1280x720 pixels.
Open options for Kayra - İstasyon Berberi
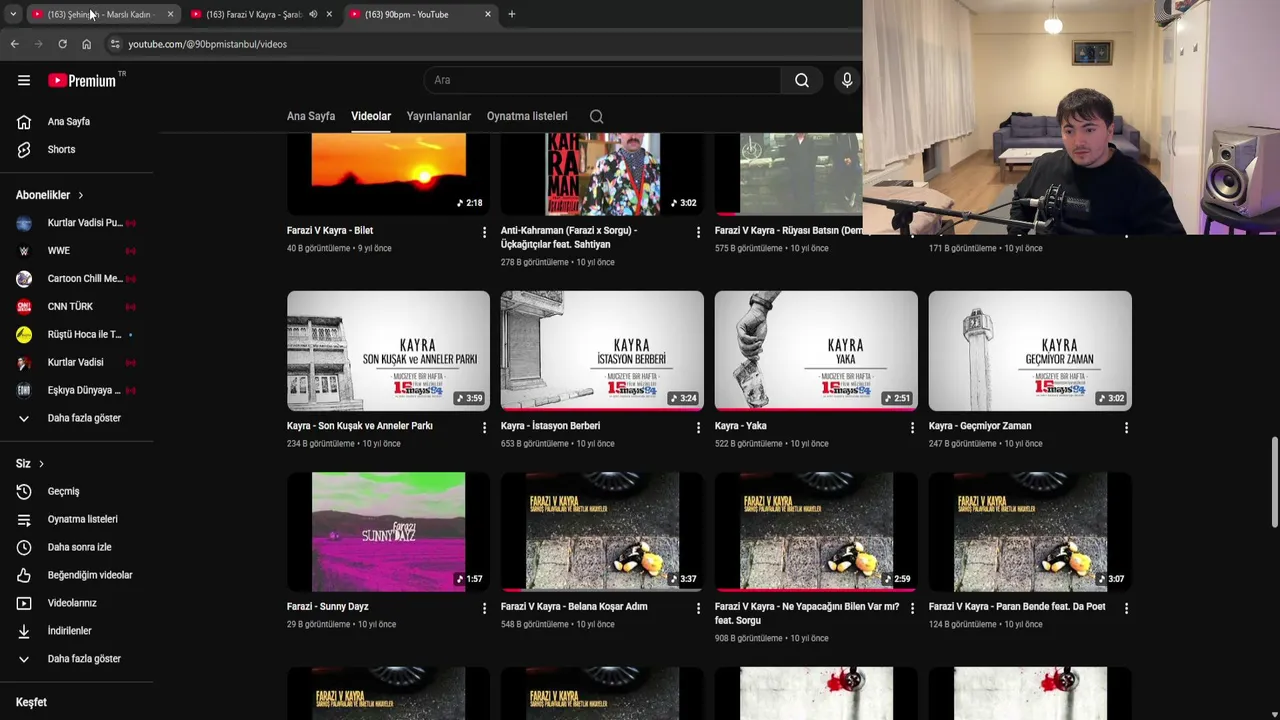(698, 427)
